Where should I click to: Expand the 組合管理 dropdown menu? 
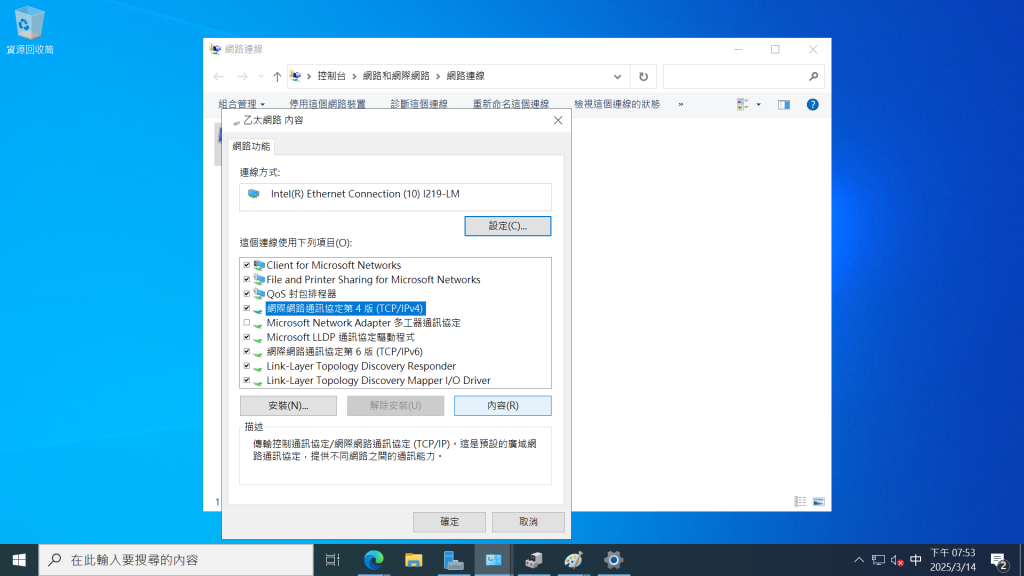[242, 104]
